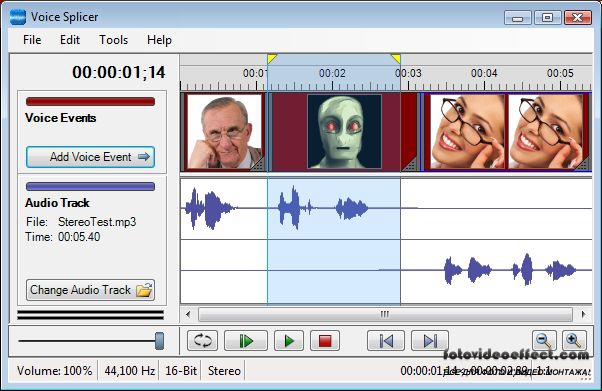Start playback with the green play button
The image size is (602, 391).
[x=289, y=340]
